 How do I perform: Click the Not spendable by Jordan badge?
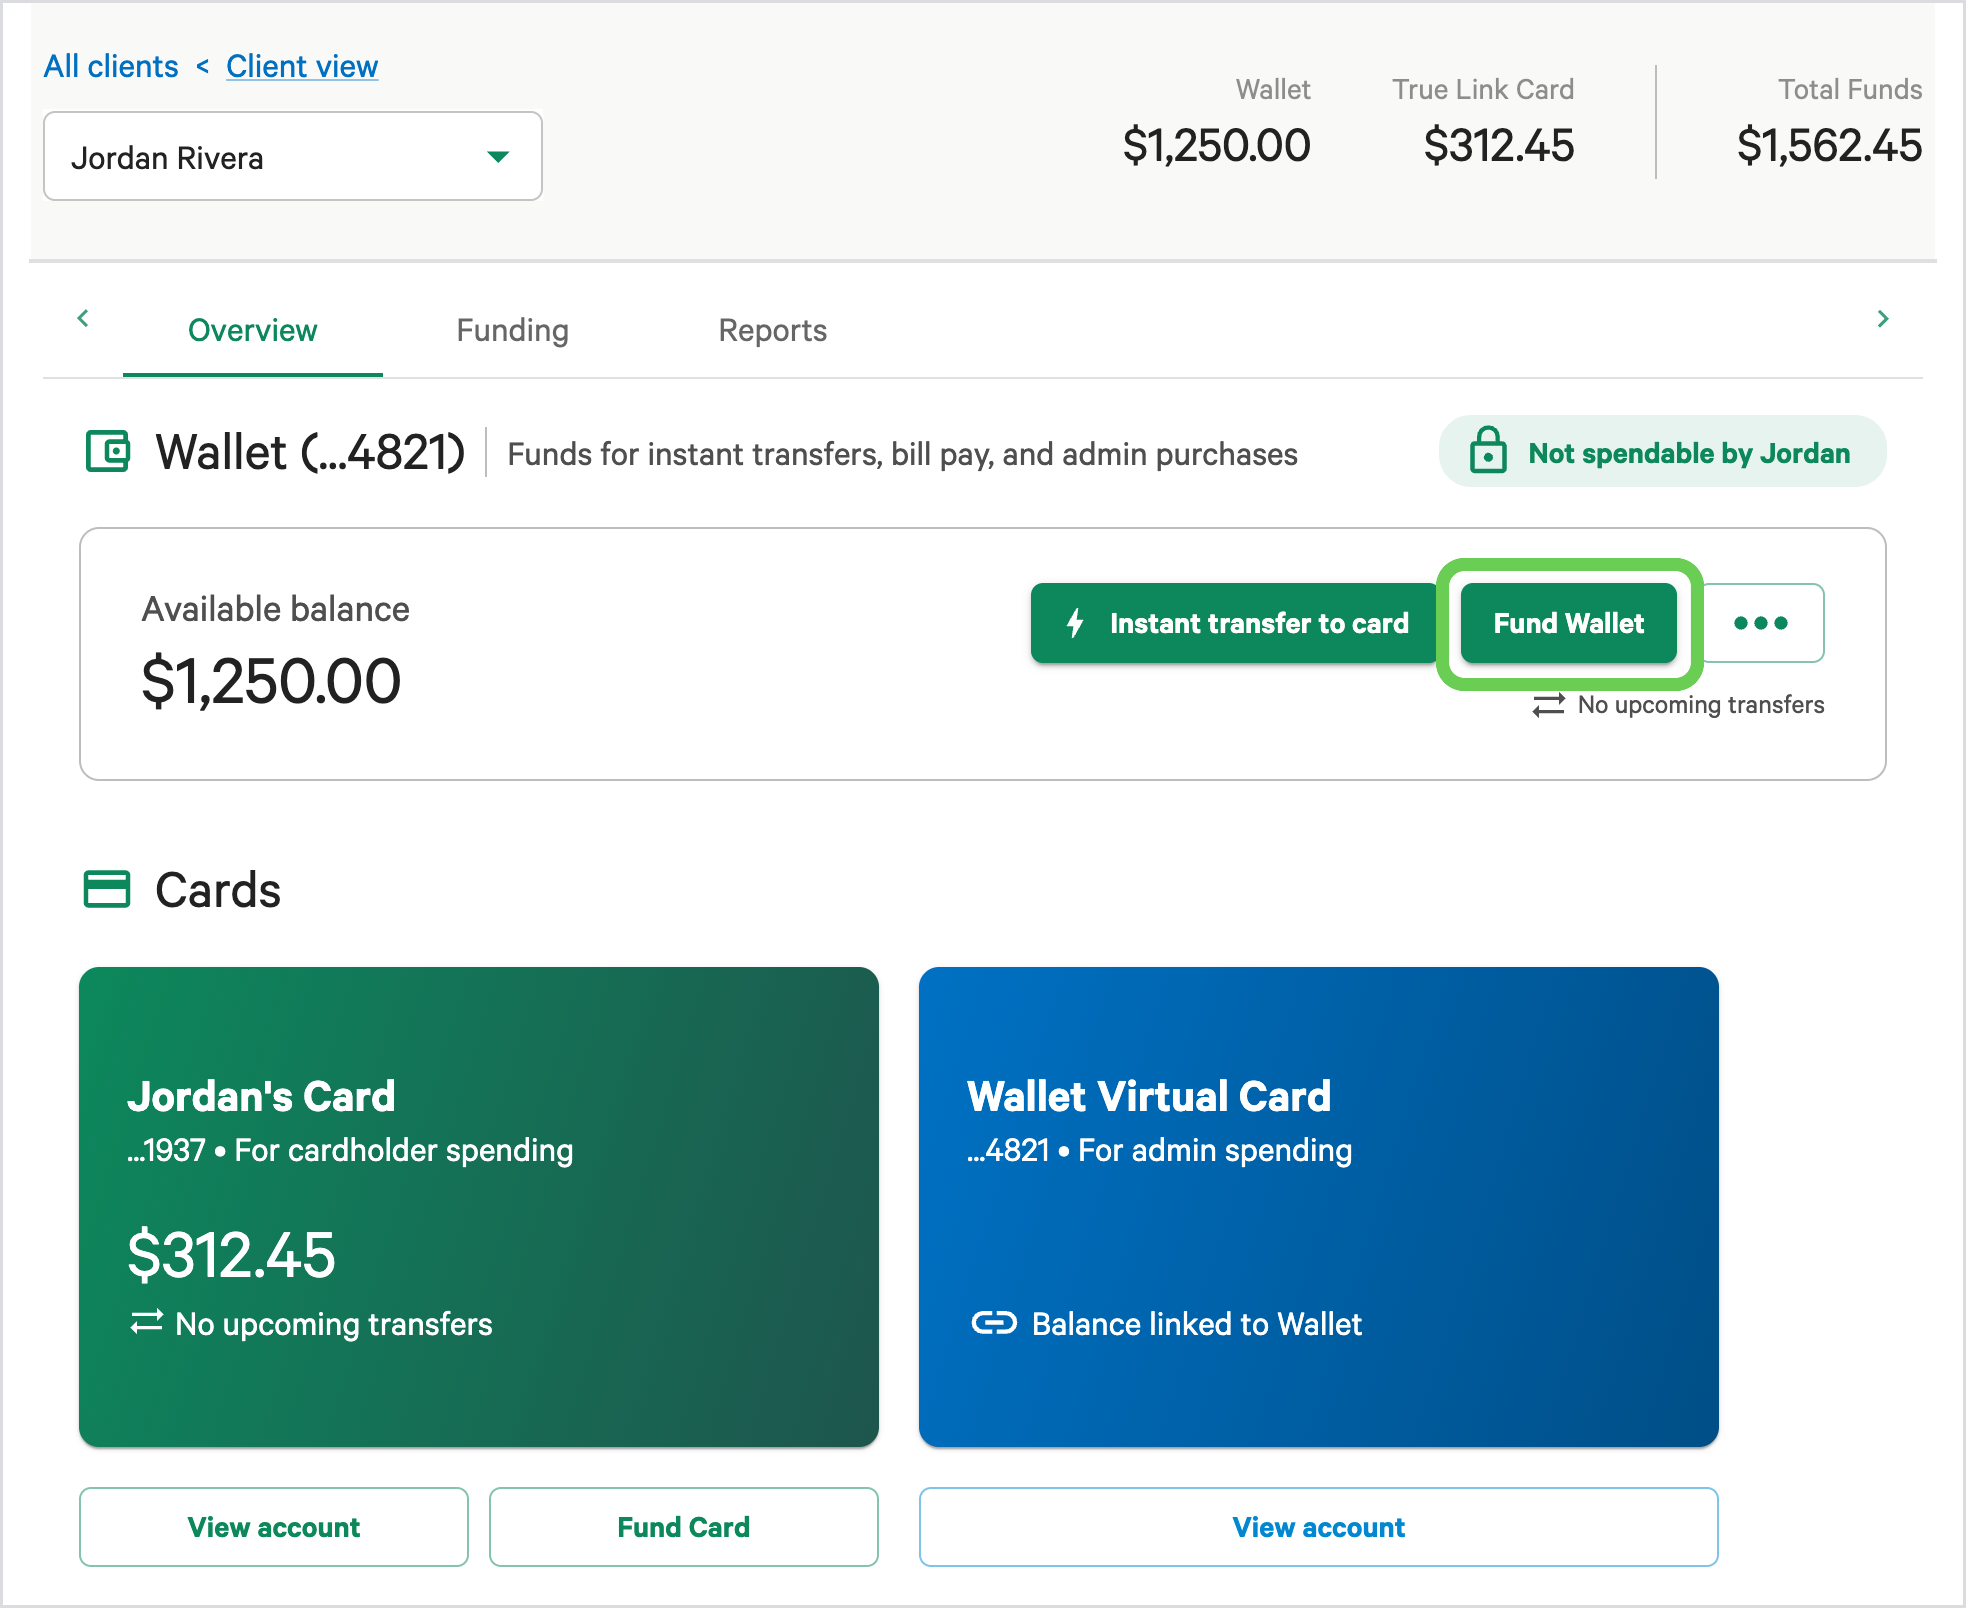pyautogui.click(x=1663, y=451)
